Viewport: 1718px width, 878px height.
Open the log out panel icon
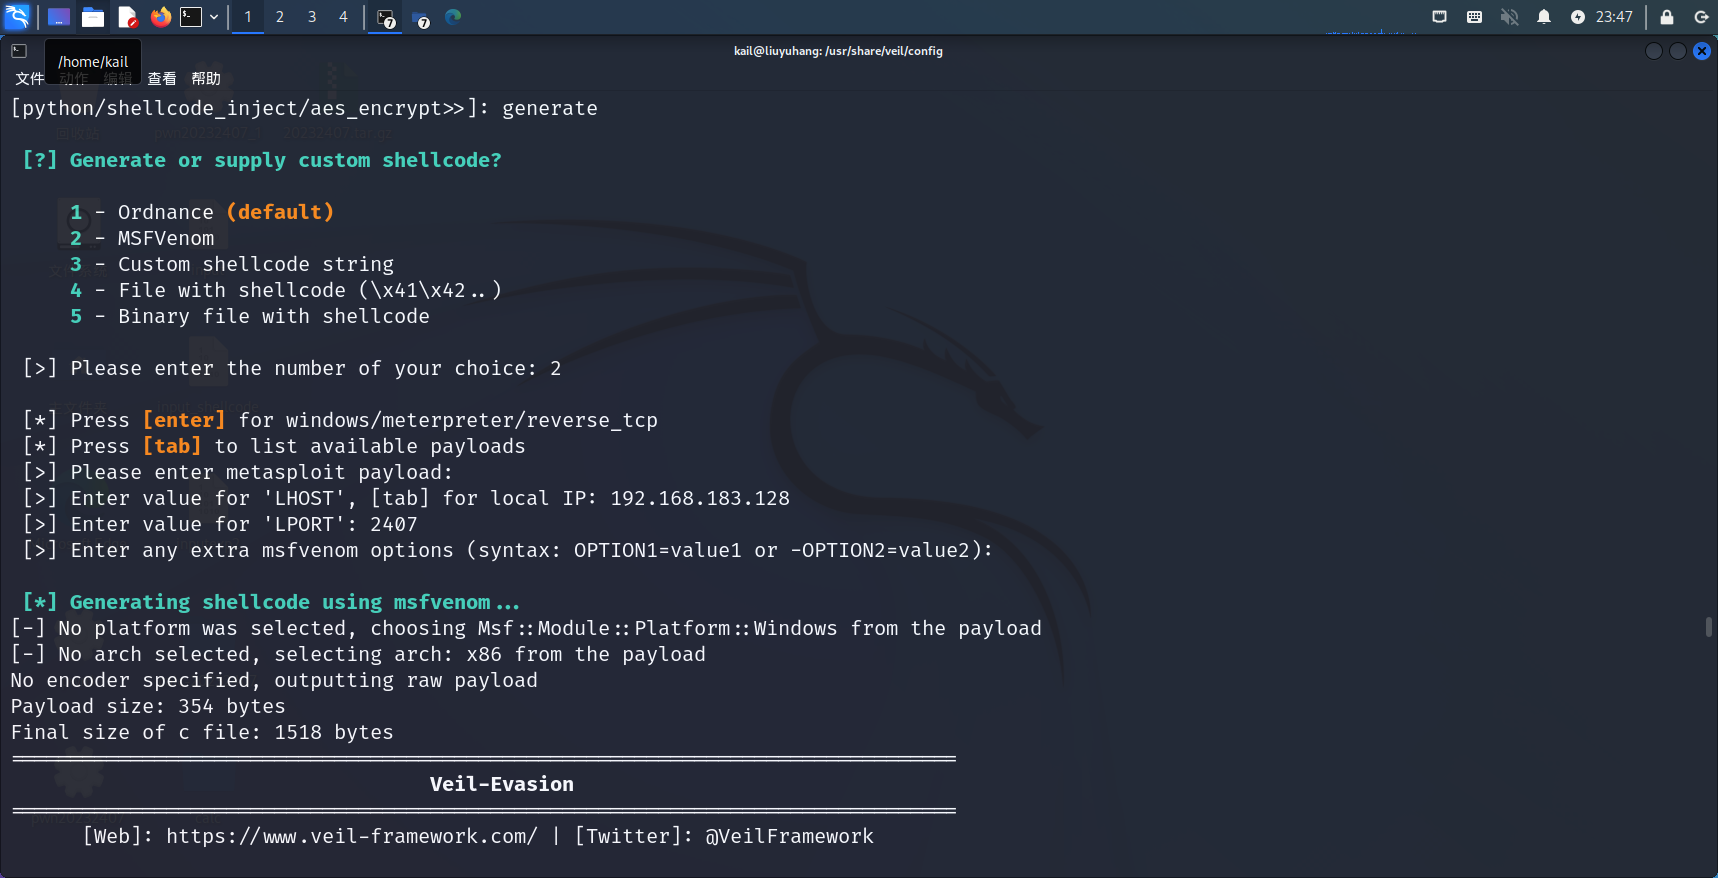[x=1701, y=17]
